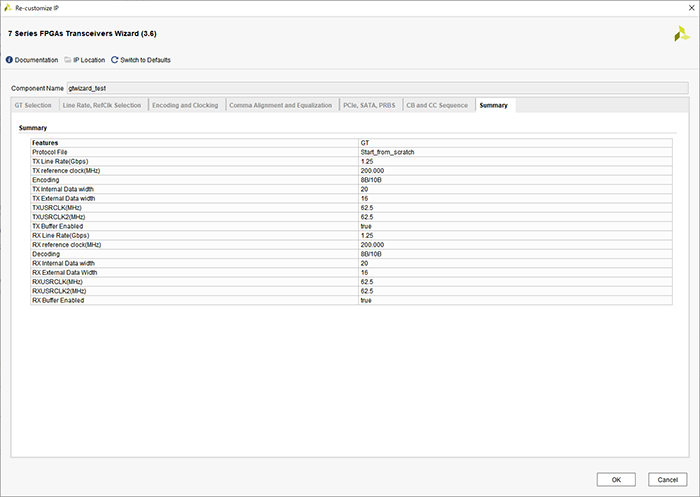Click the Xilinx logo at top right
This screenshot has height=497, width=700.
click(682, 34)
